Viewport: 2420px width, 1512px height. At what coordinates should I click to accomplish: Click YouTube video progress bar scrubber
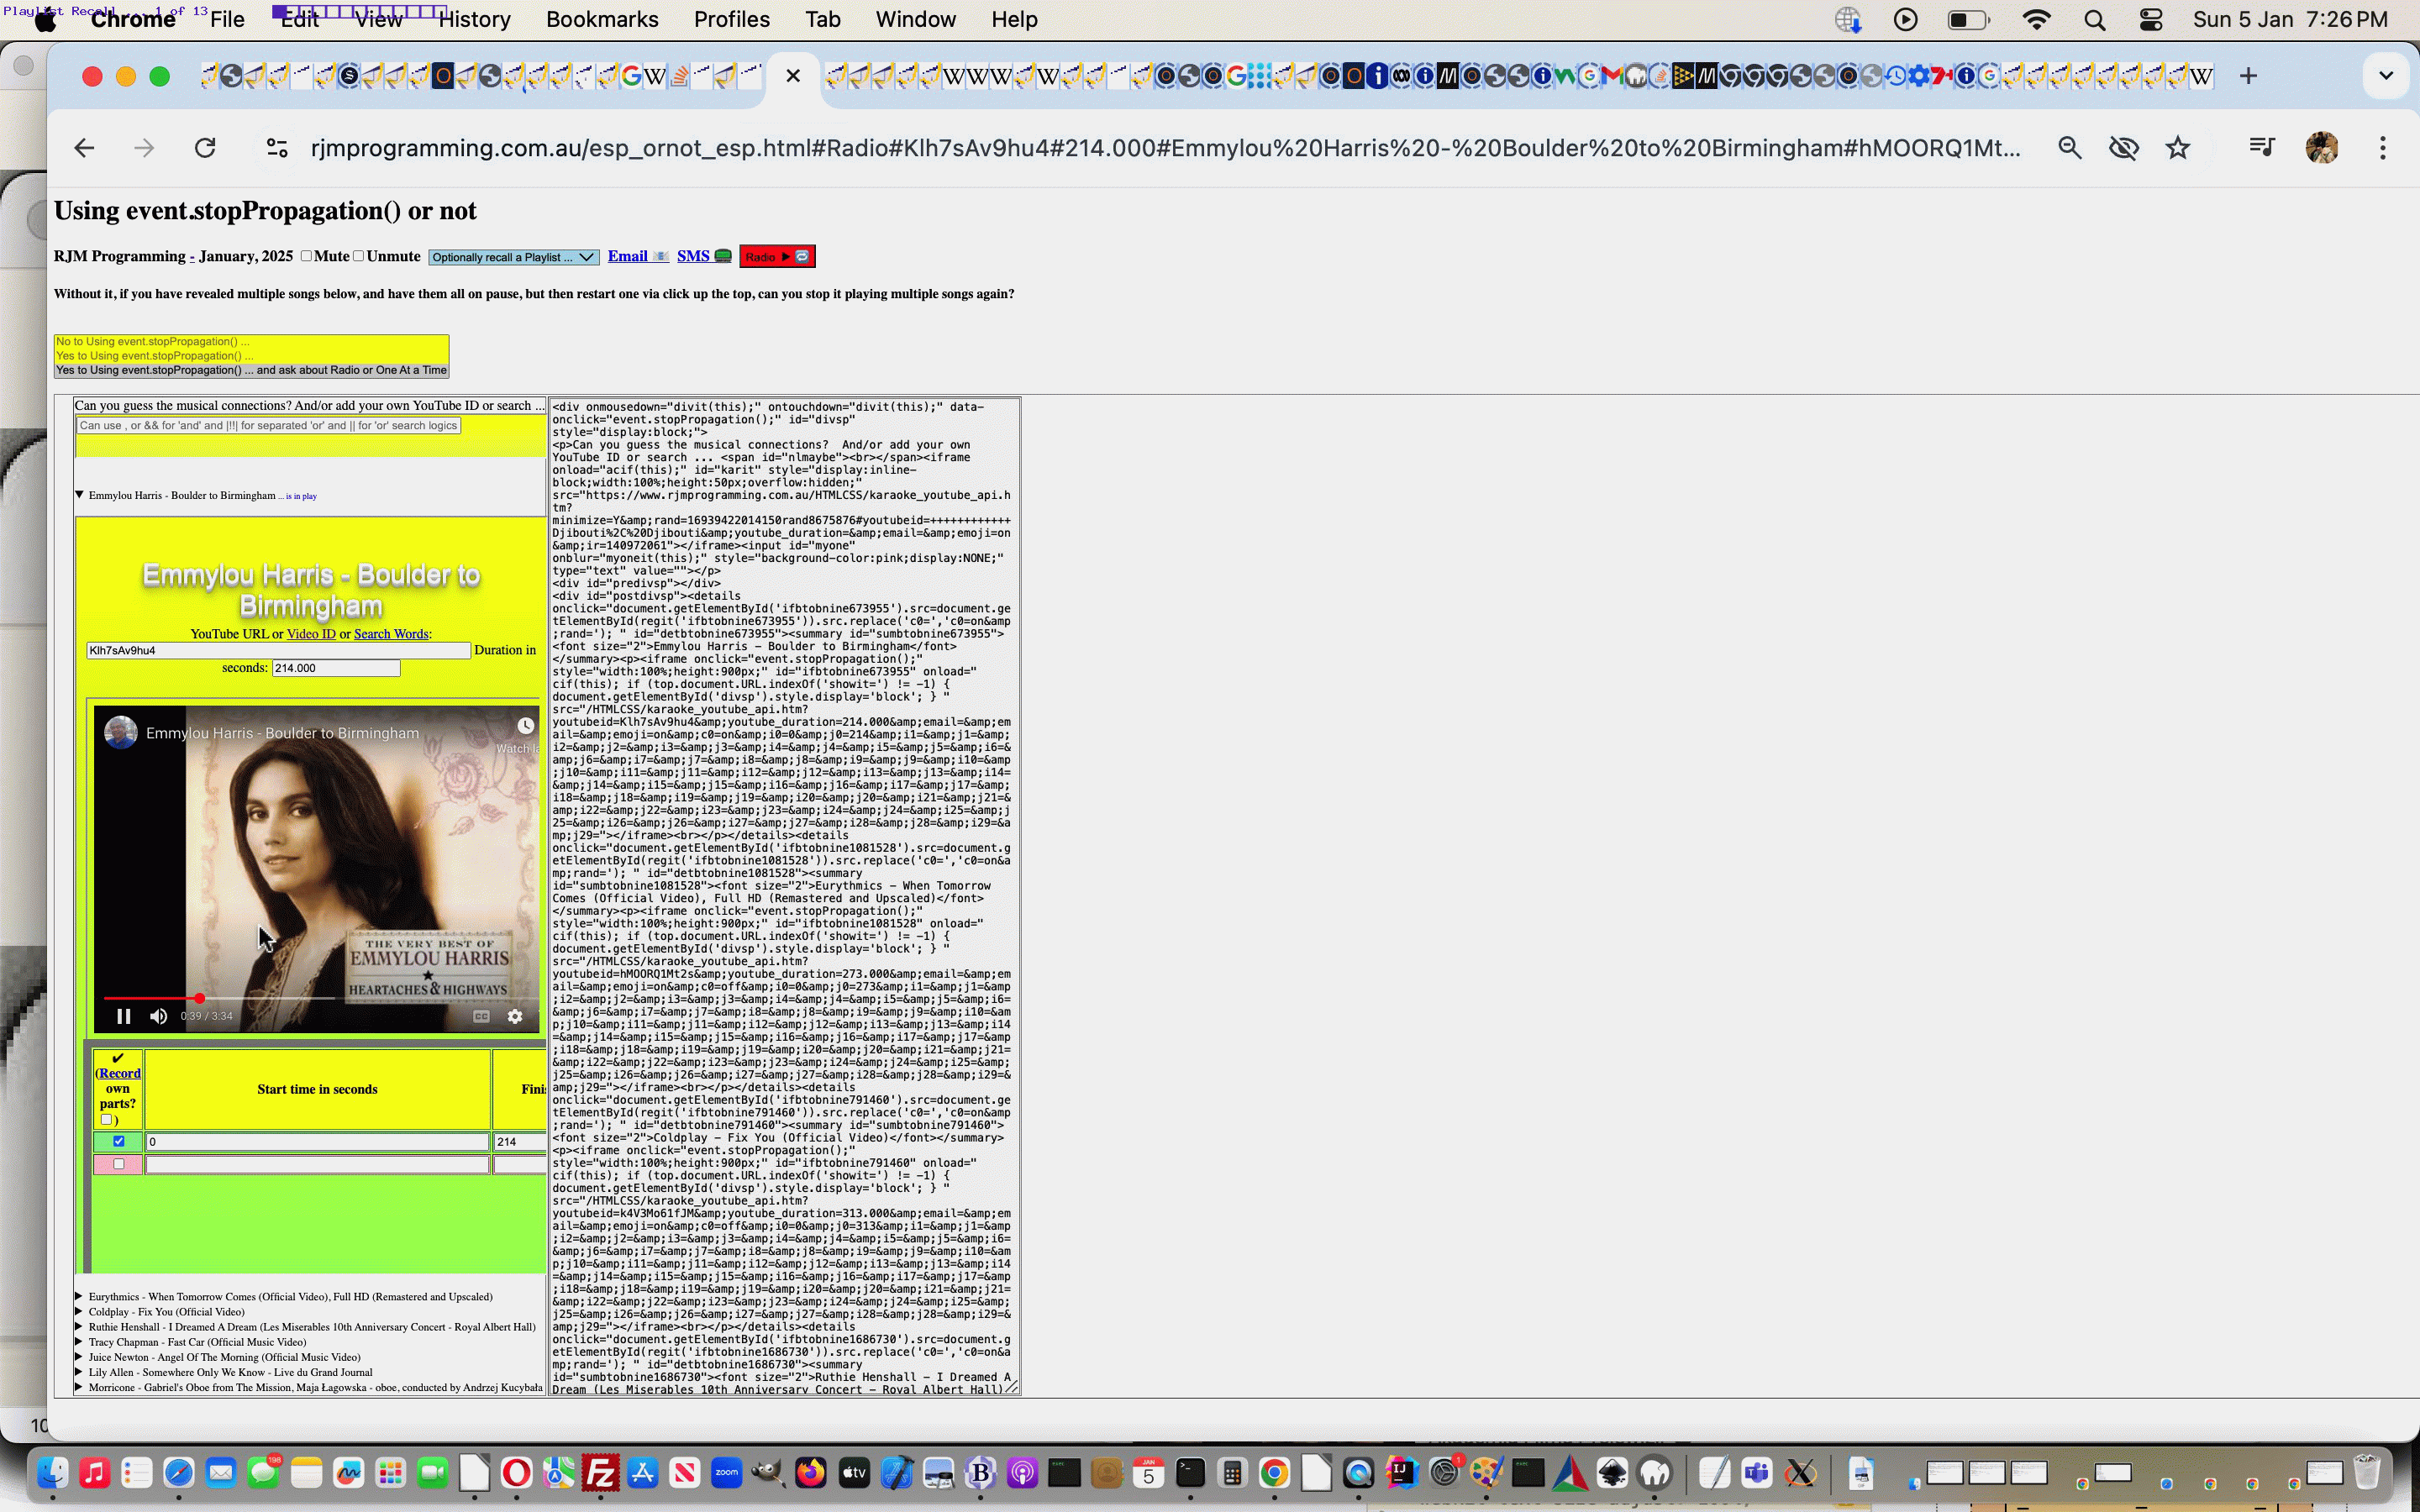(x=200, y=998)
